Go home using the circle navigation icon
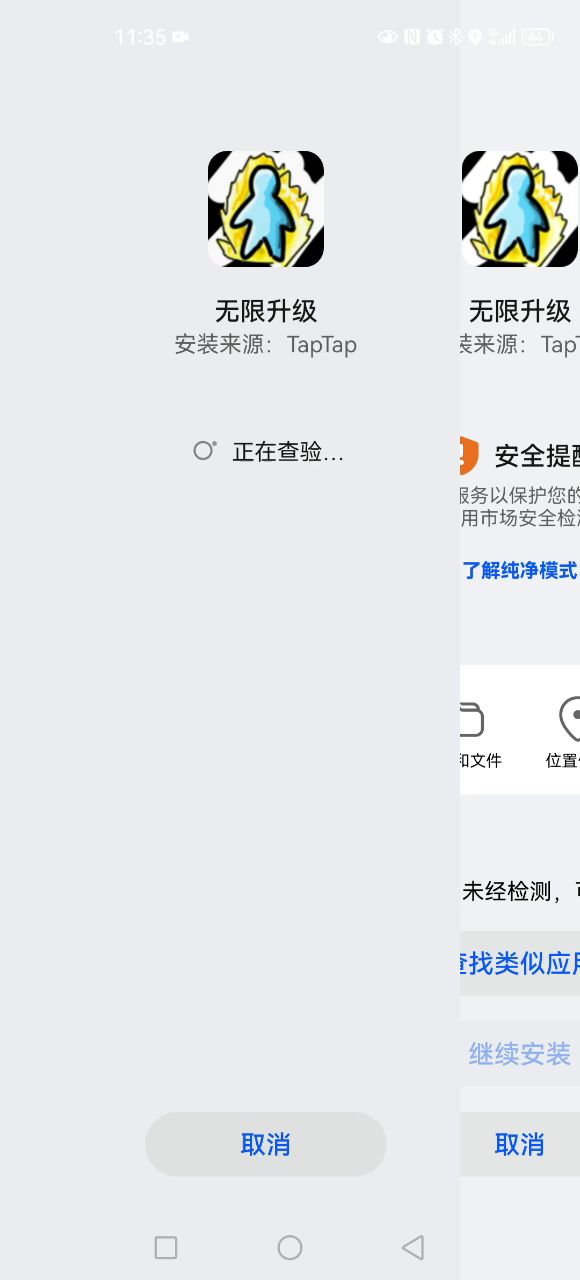 (290, 1247)
